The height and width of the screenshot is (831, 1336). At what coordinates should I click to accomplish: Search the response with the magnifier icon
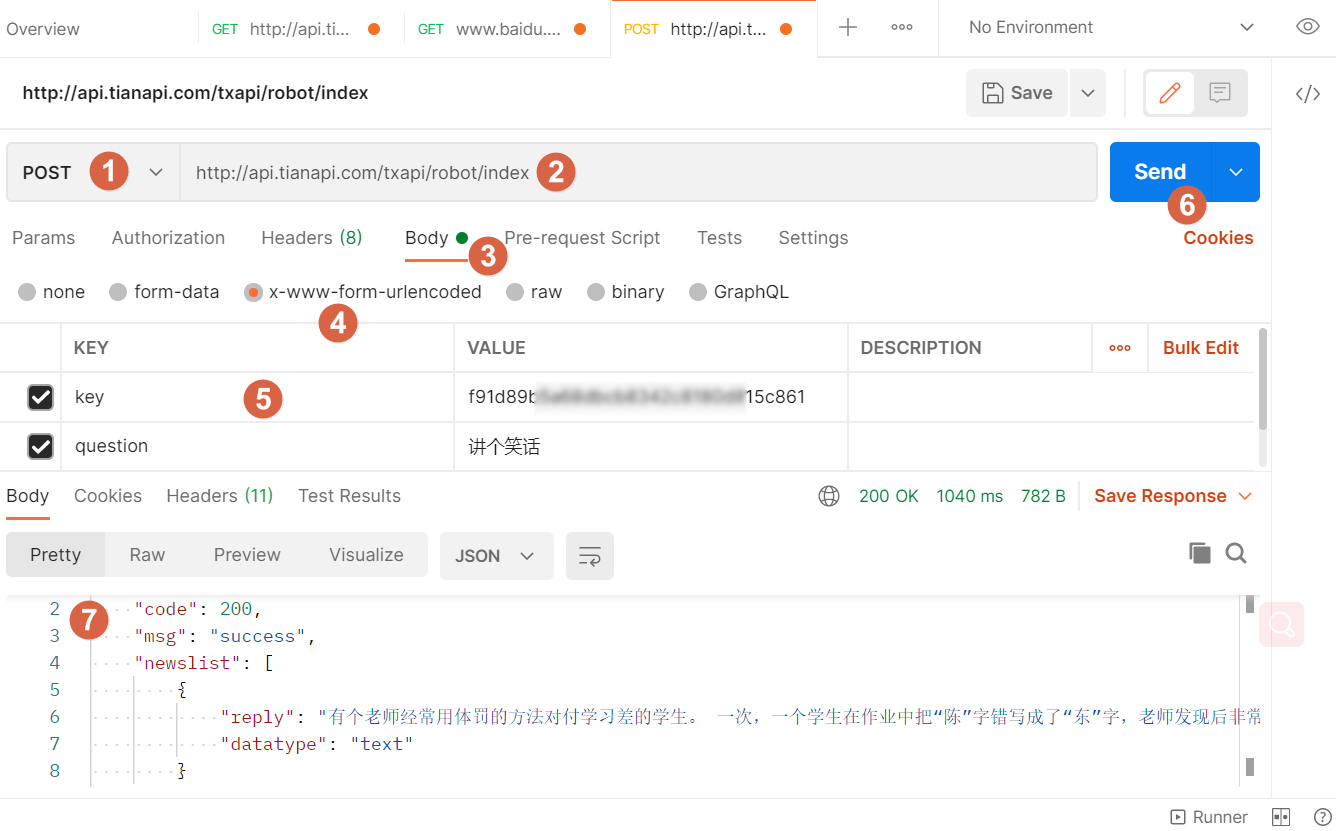[1236, 553]
